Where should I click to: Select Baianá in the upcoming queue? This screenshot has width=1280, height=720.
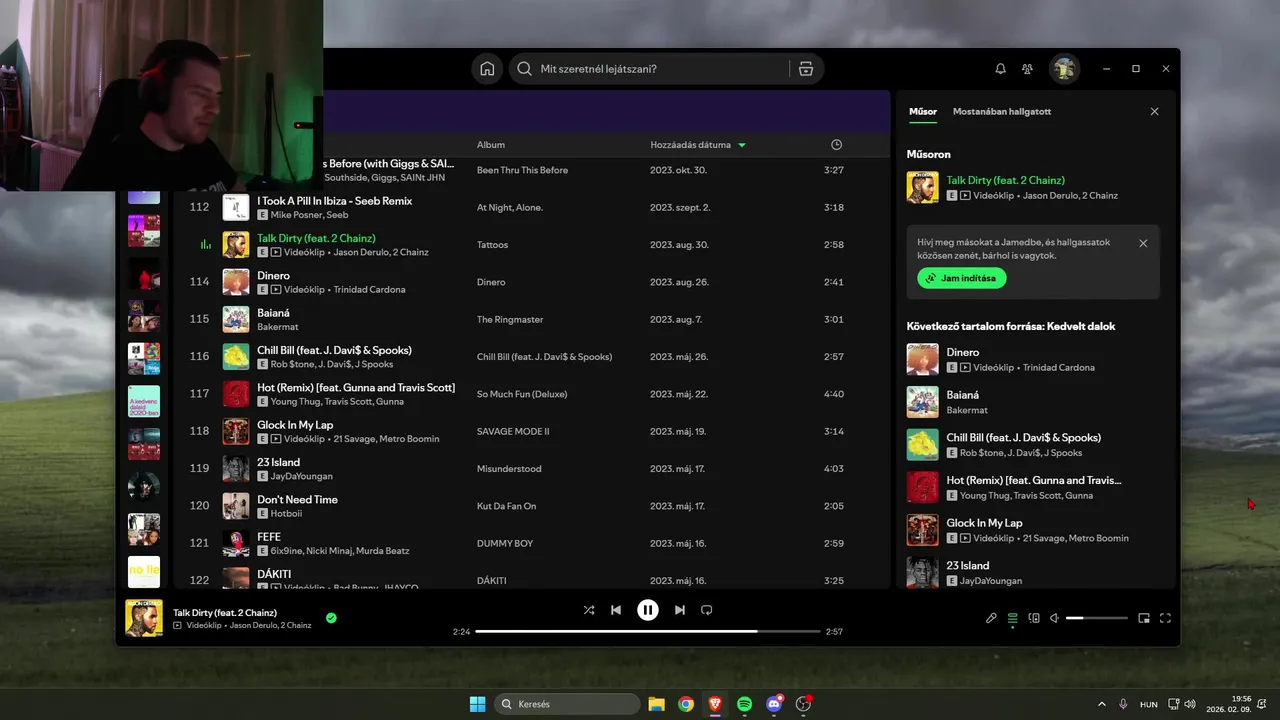point(1035,402)
